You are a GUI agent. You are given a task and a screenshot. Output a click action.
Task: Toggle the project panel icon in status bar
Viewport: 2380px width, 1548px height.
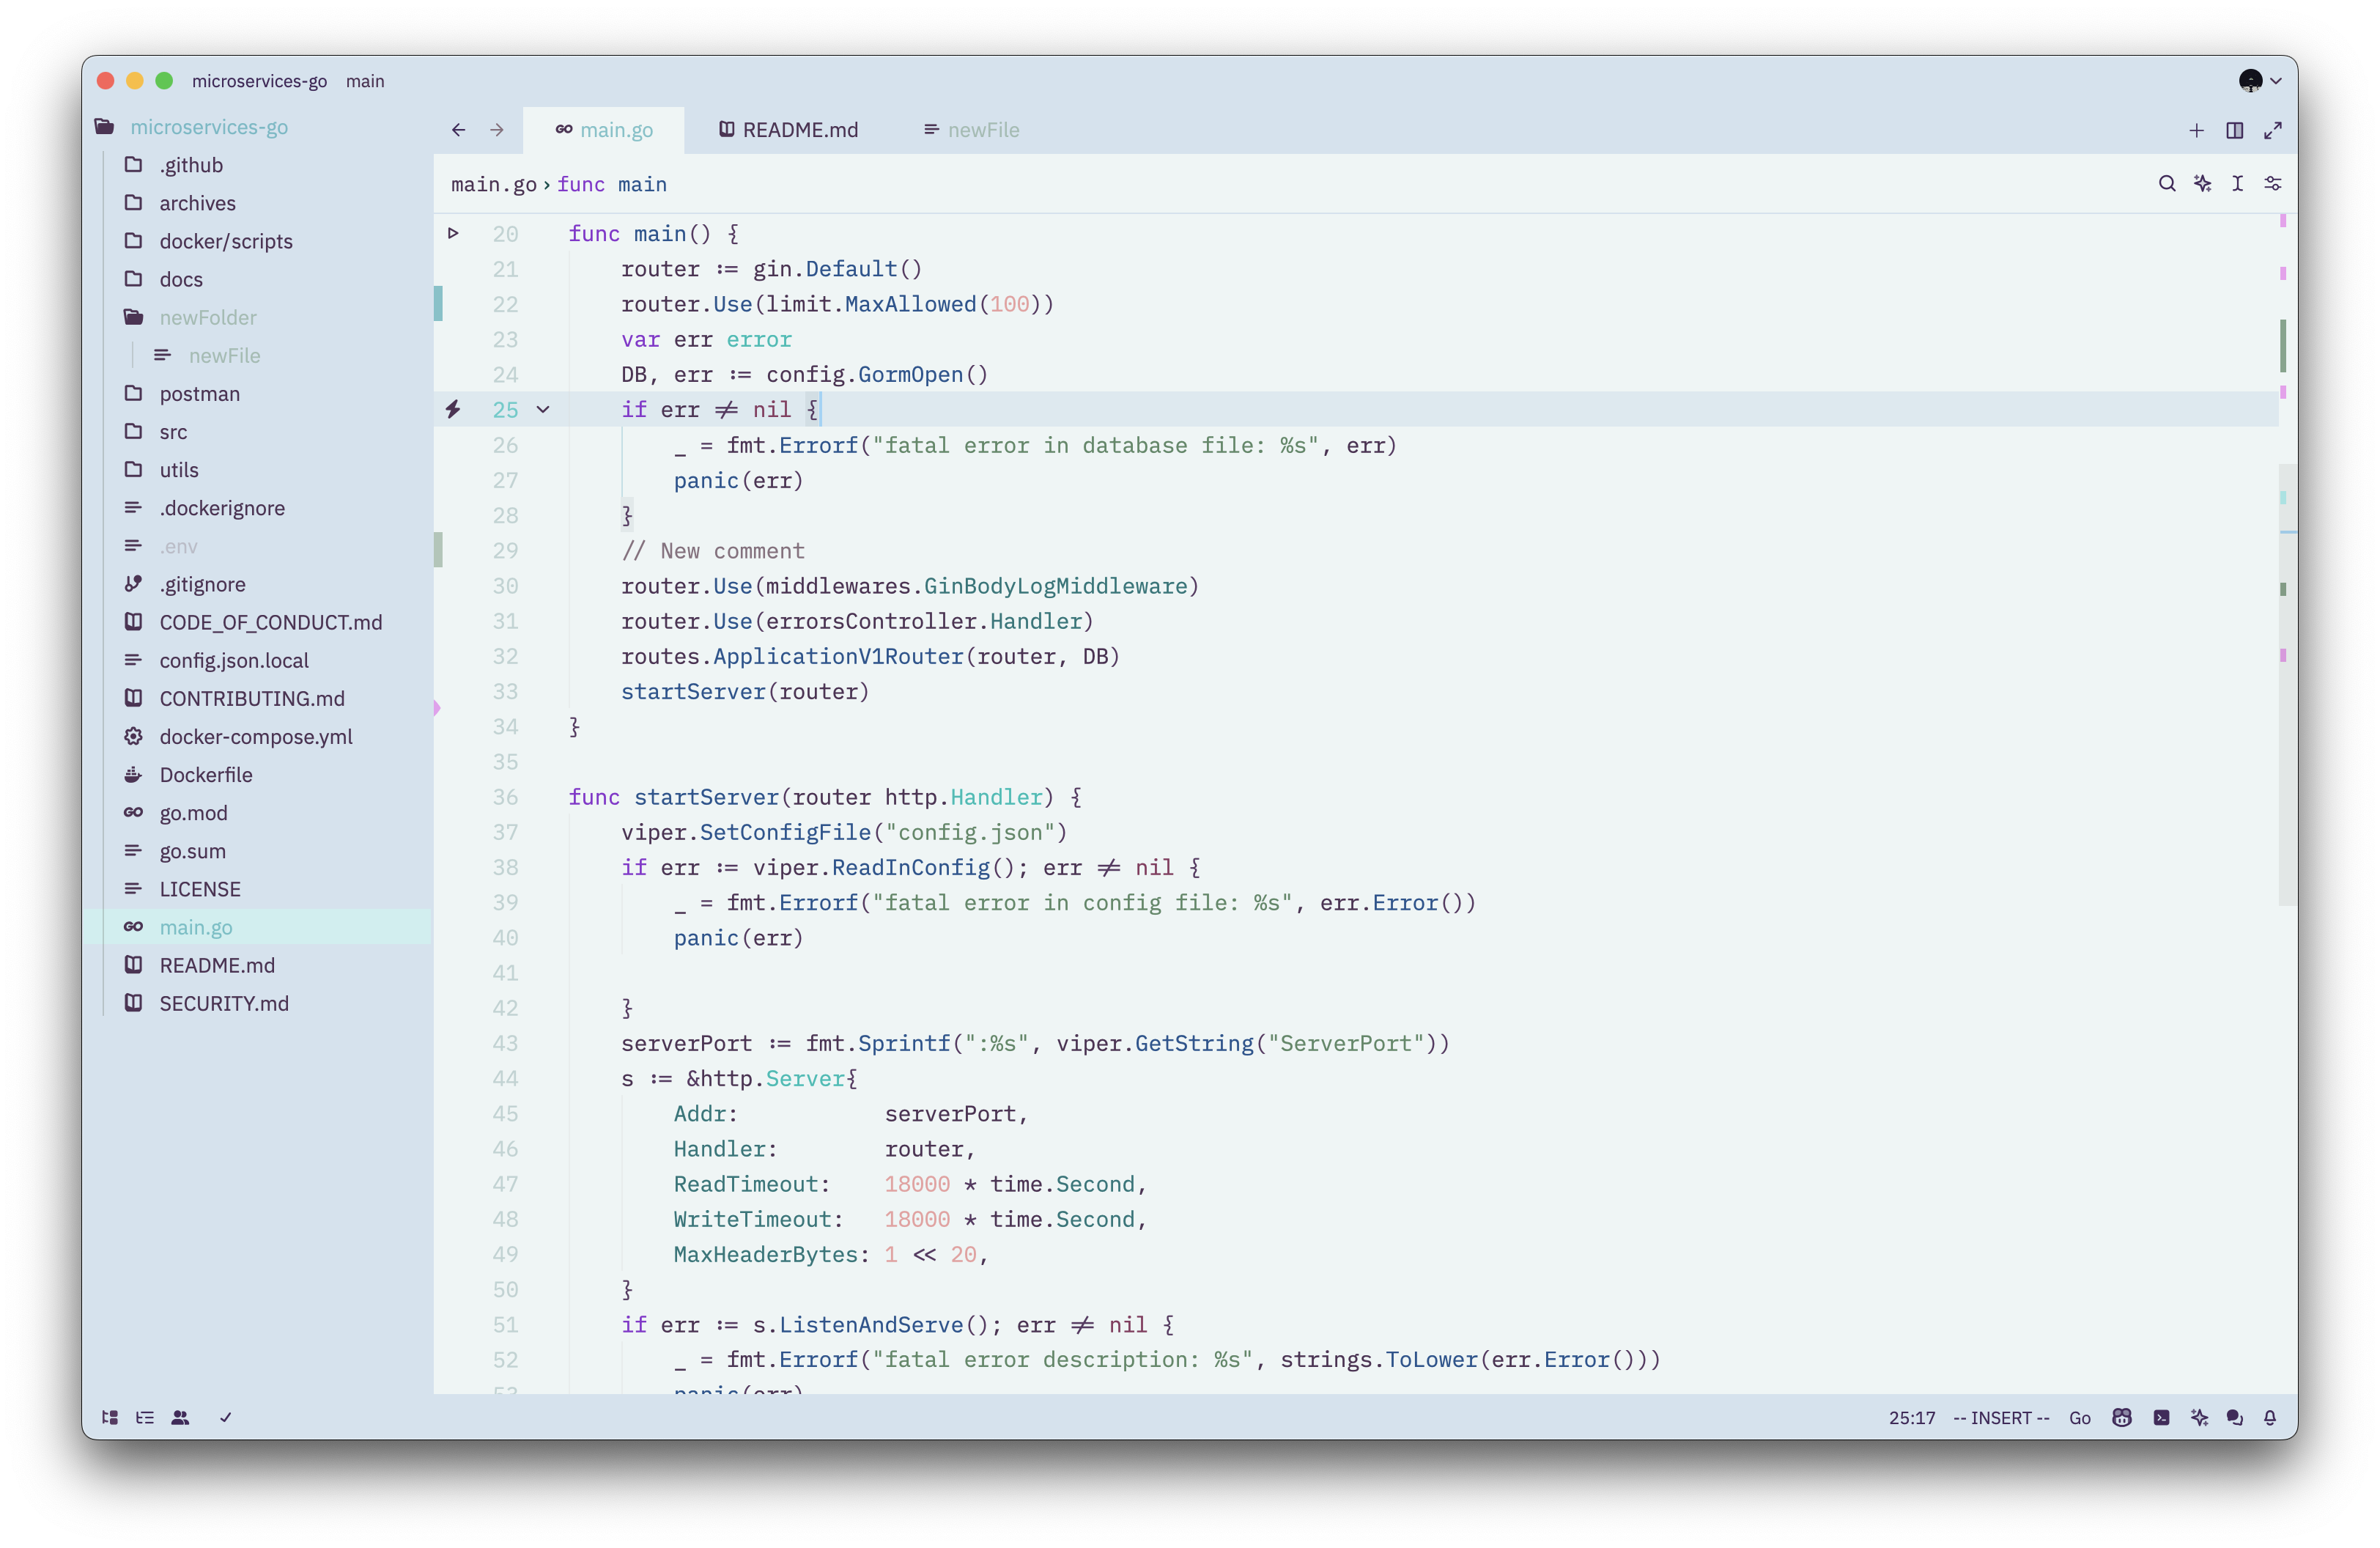tap(110, 1417)
